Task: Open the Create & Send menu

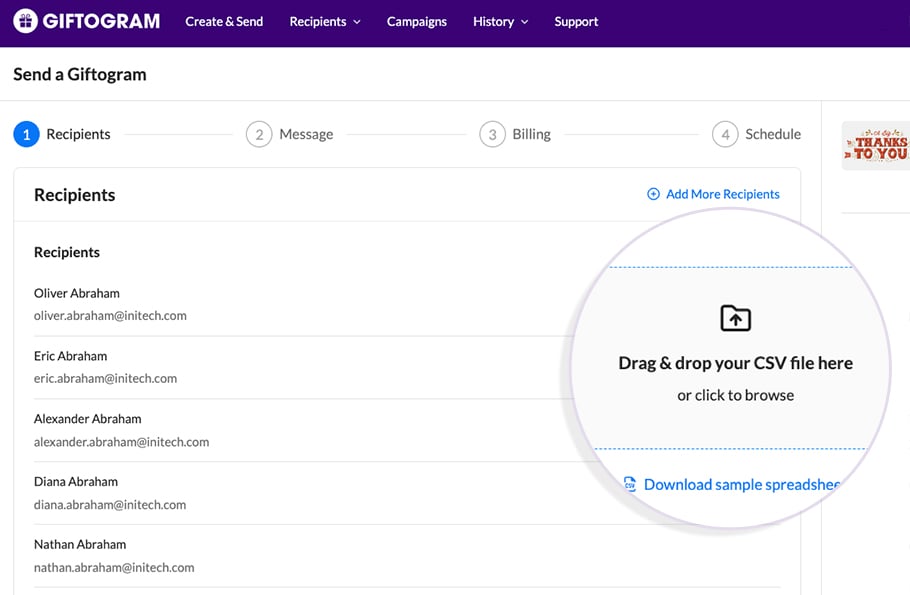Action: (x=224, y=21)
